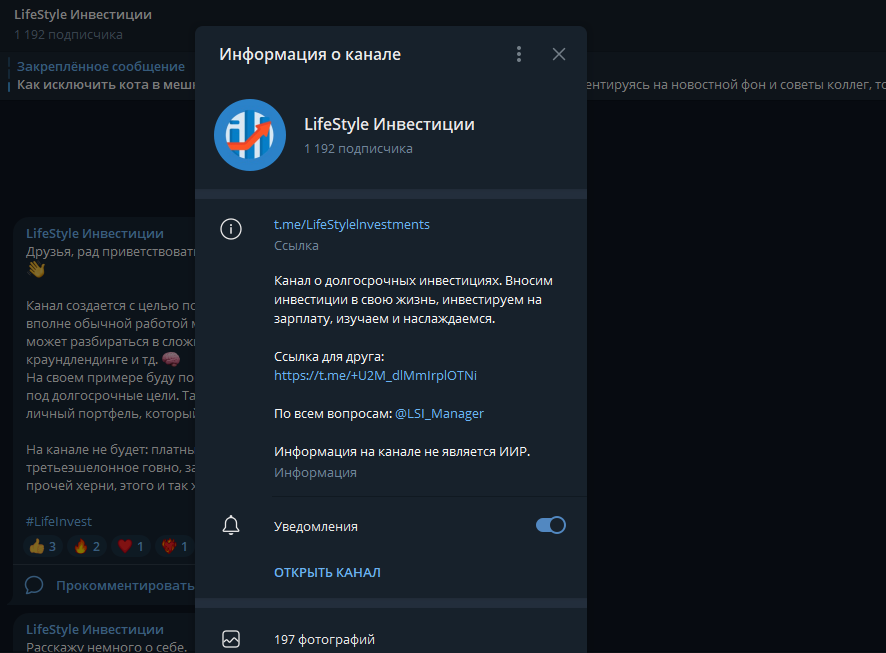
Task: Open the three-dot menu in channel info
Action: (519, 54)
